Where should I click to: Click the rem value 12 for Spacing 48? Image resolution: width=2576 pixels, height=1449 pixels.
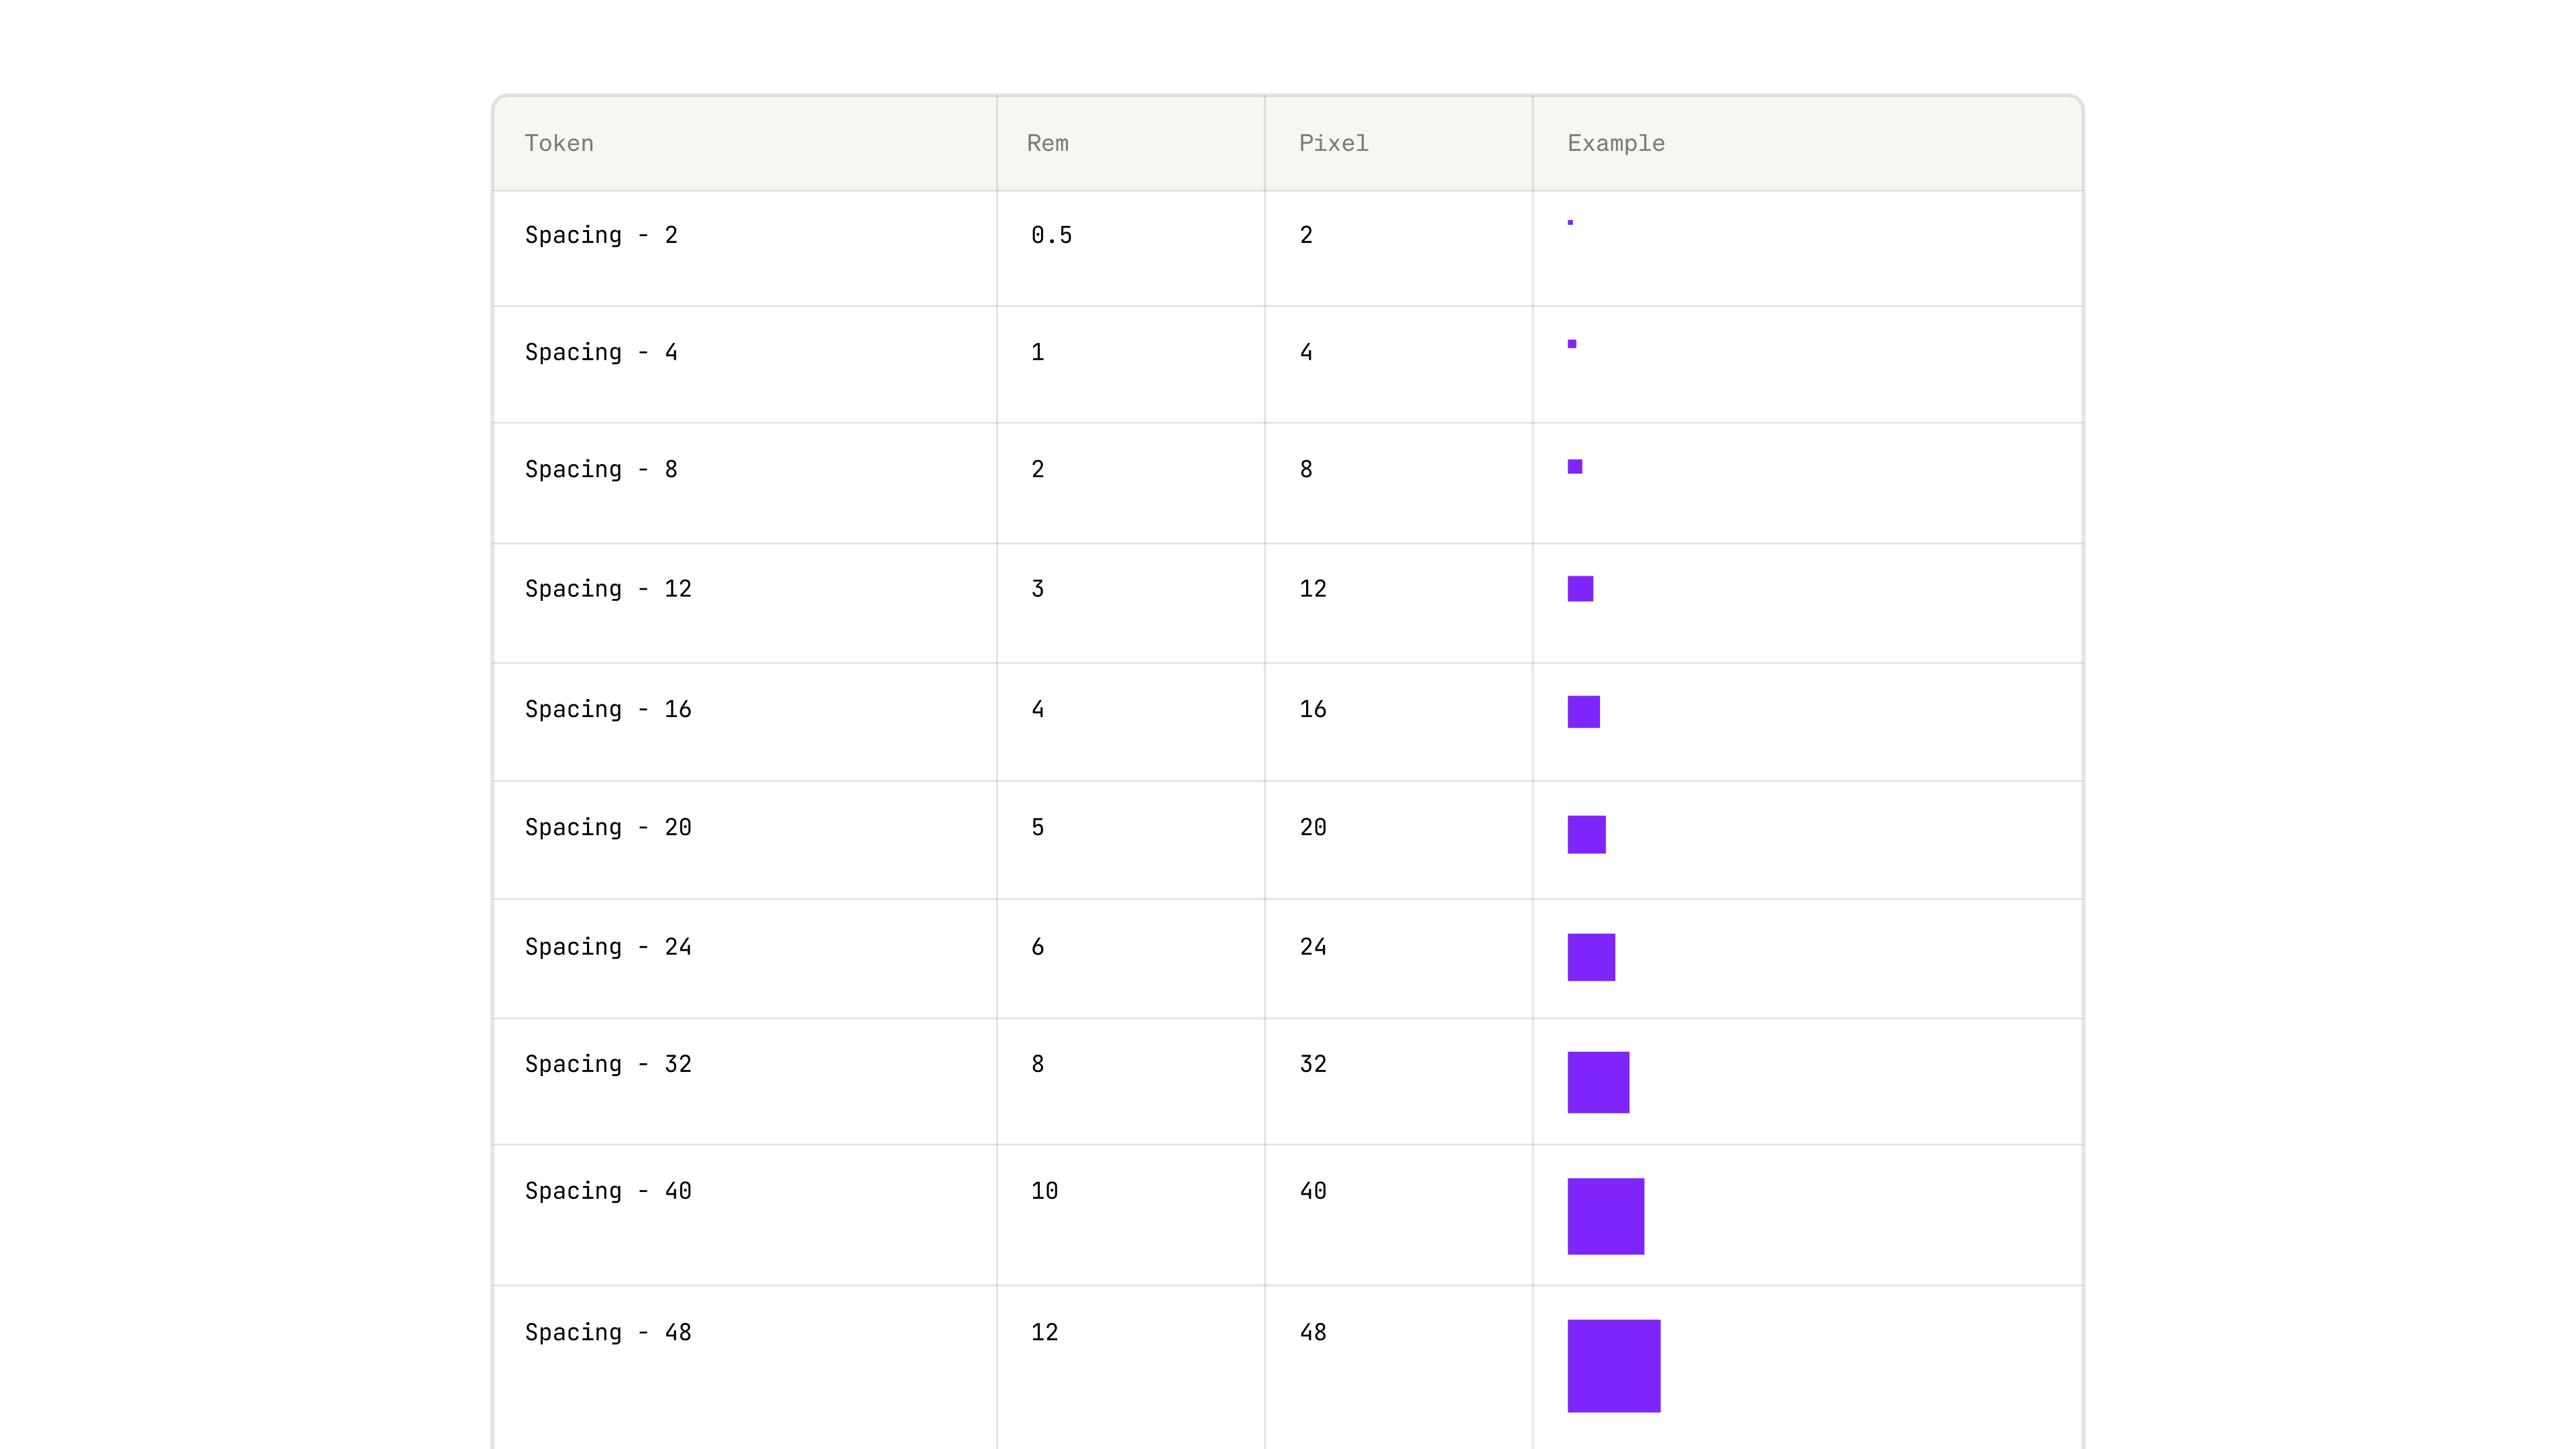(x=1044, y=1332)
